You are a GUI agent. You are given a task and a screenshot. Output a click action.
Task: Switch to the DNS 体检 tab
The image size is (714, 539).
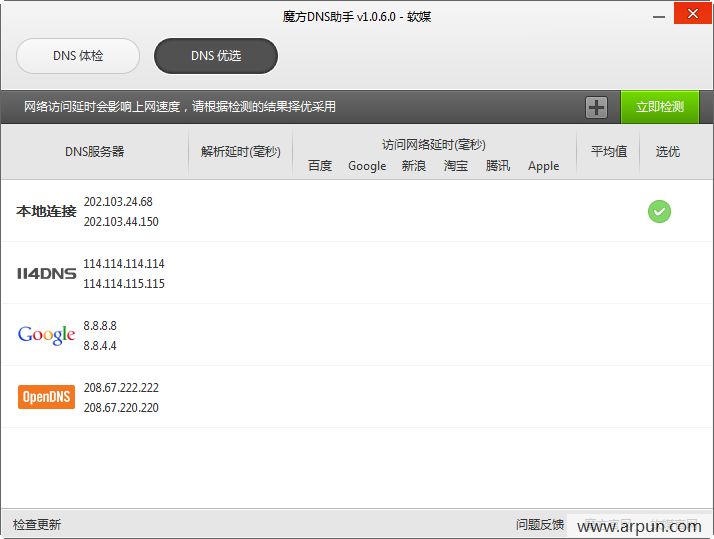pos(78,56)
